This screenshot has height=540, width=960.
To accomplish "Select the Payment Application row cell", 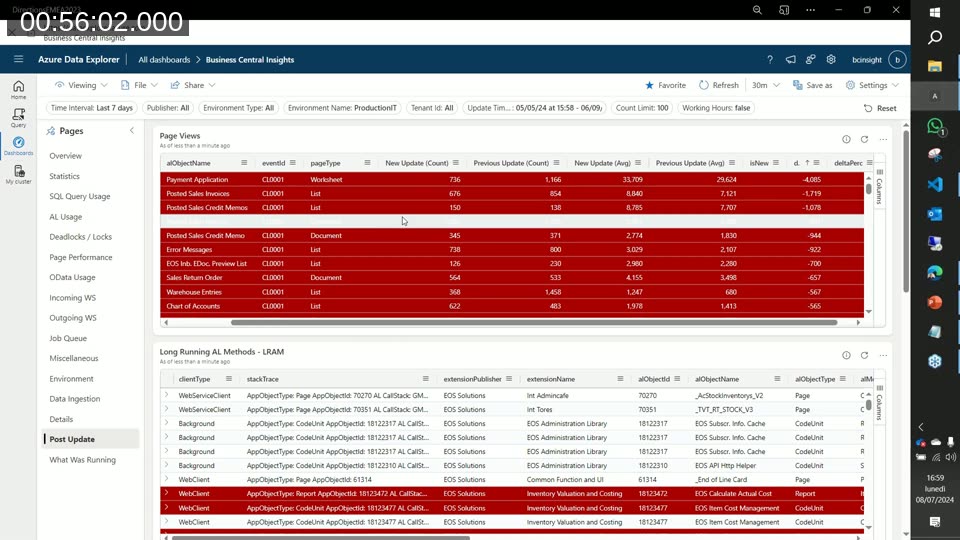I will [x=197, y=179].
